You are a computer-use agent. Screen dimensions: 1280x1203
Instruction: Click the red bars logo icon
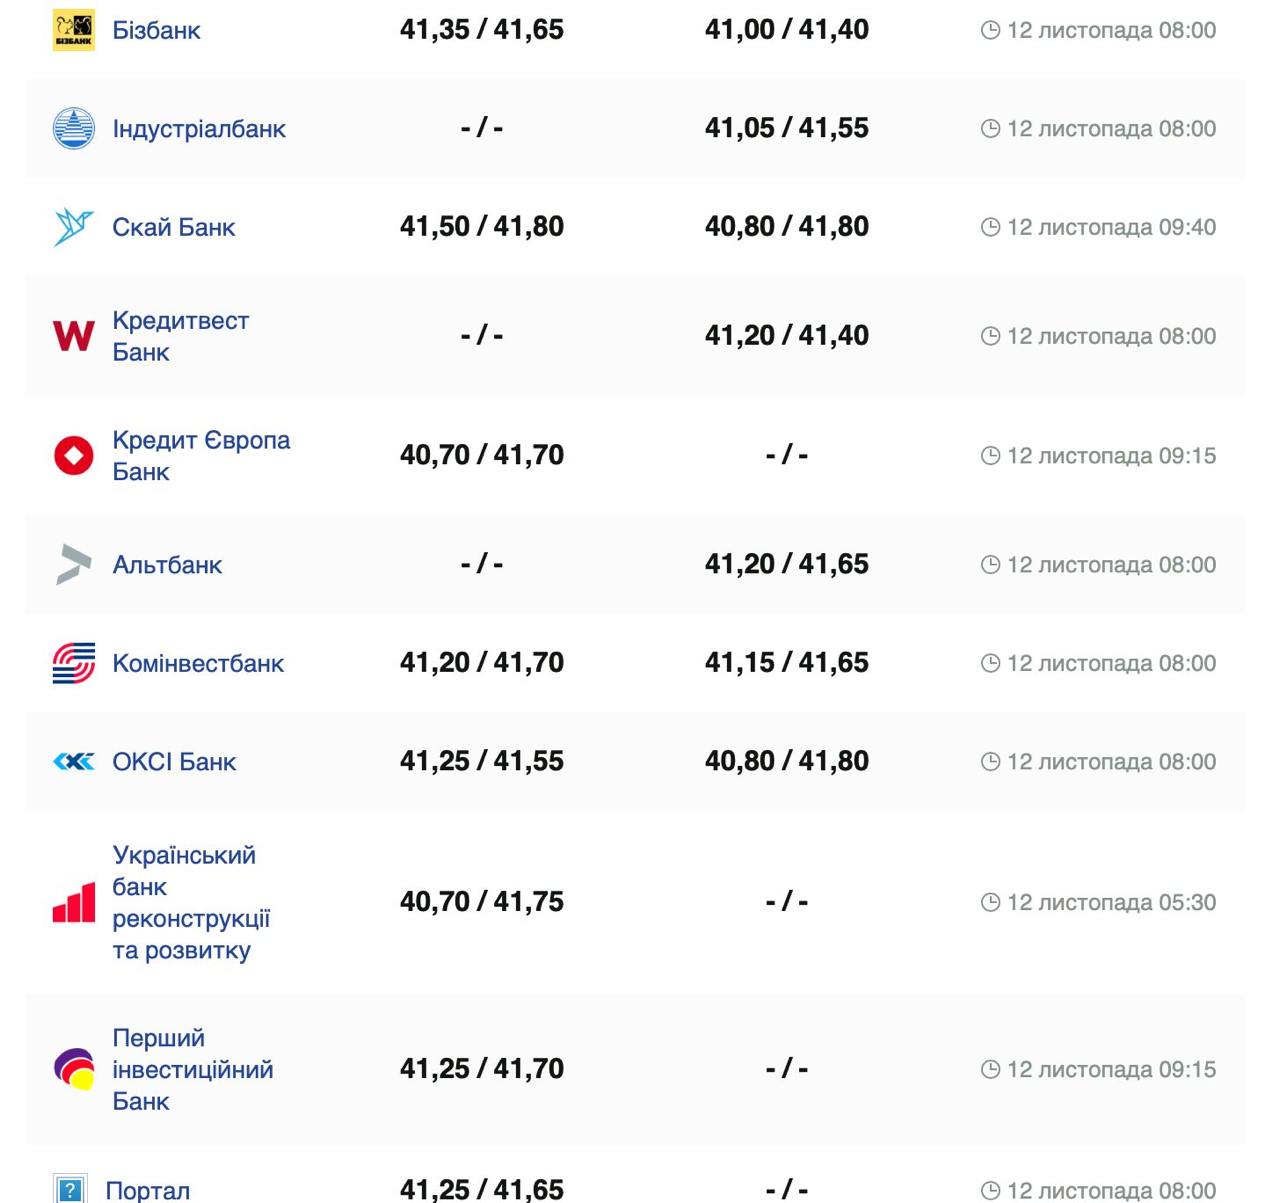[73, 902]
